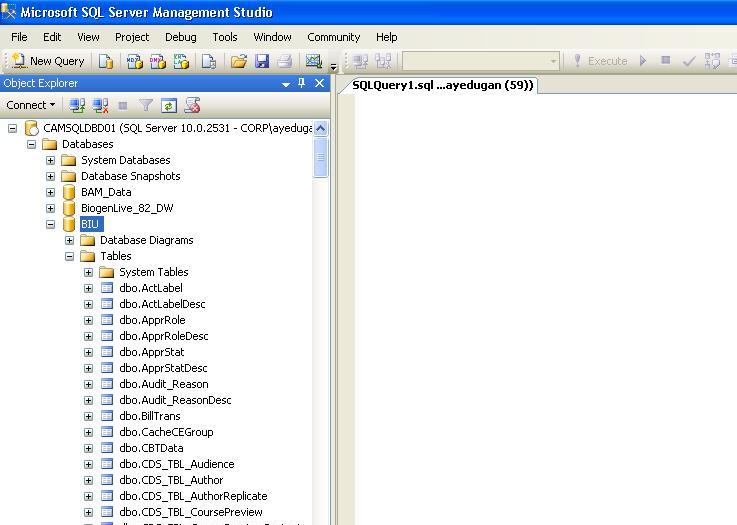
Task: Click the Refresh icon in Object Explorer
Action: pos(169,105)
